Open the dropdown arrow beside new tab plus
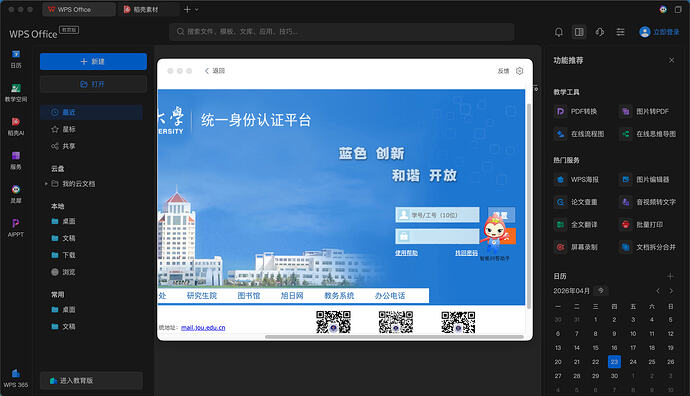Image resolution: width=690 pixels, height=396 pixels. pyautogui.click(x=197, y=9)
